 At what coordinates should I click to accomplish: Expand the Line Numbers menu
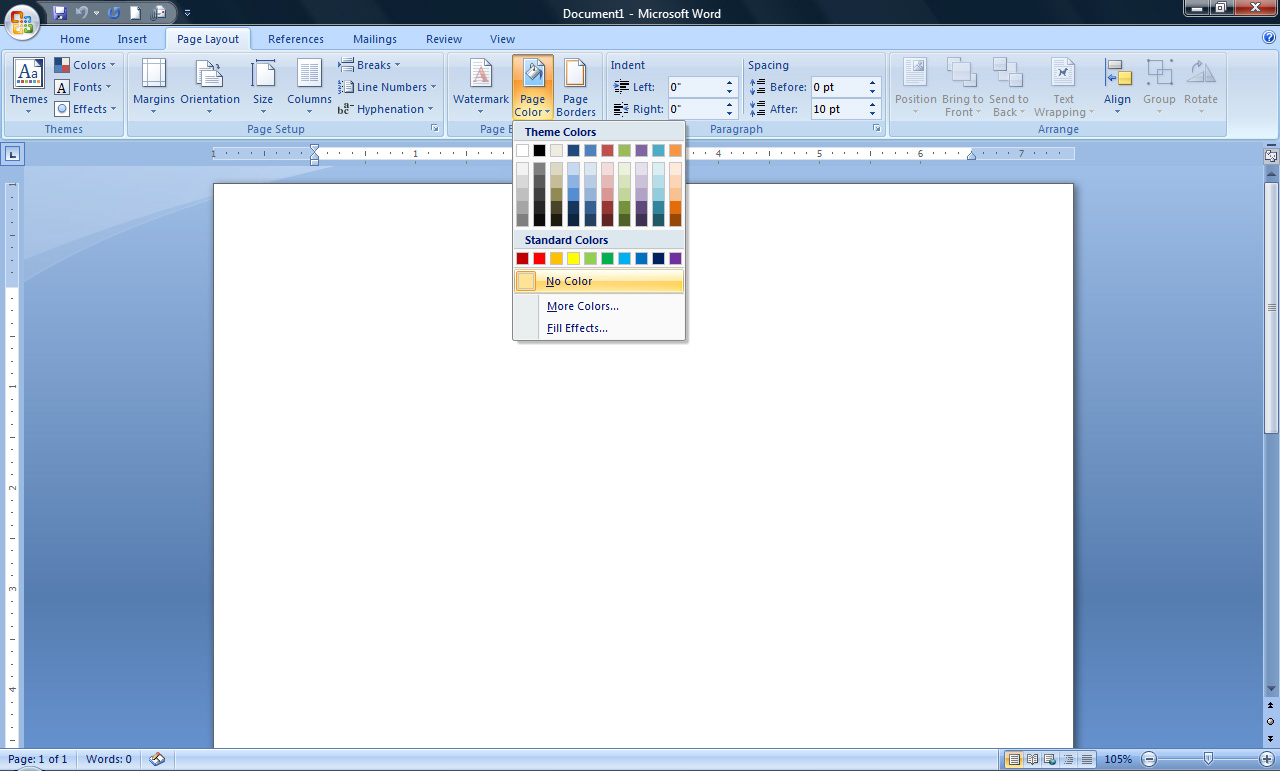click(x=388, y=87)
